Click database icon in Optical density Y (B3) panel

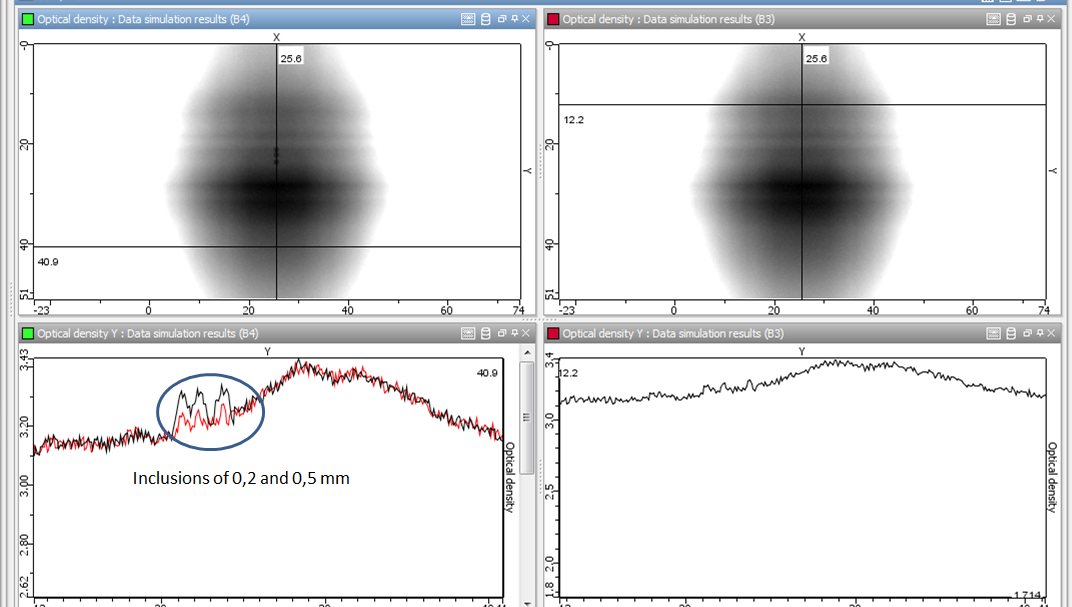[1011, 333]
